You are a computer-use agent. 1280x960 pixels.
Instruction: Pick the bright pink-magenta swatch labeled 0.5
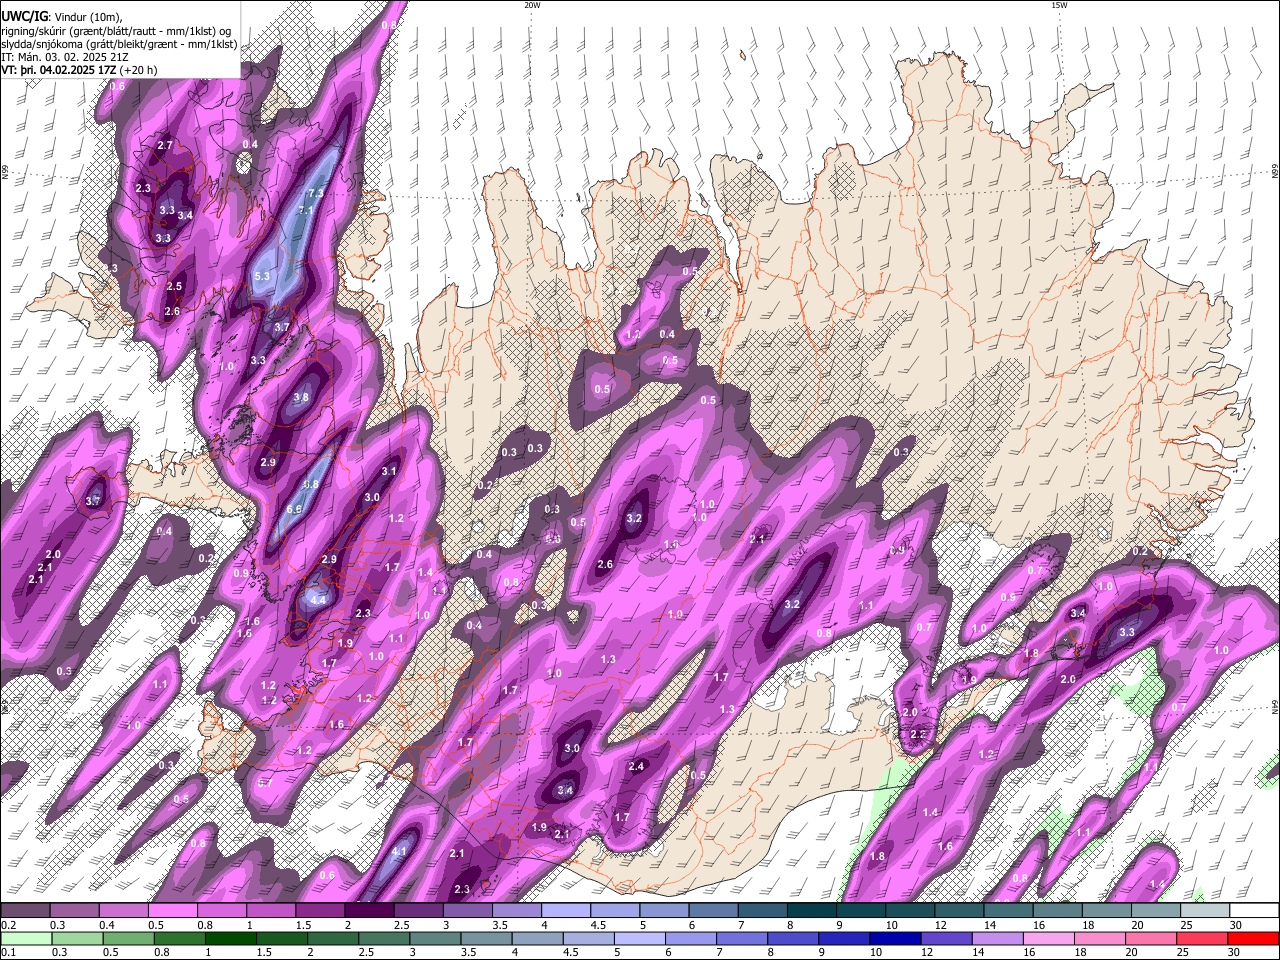coord(172,911)
